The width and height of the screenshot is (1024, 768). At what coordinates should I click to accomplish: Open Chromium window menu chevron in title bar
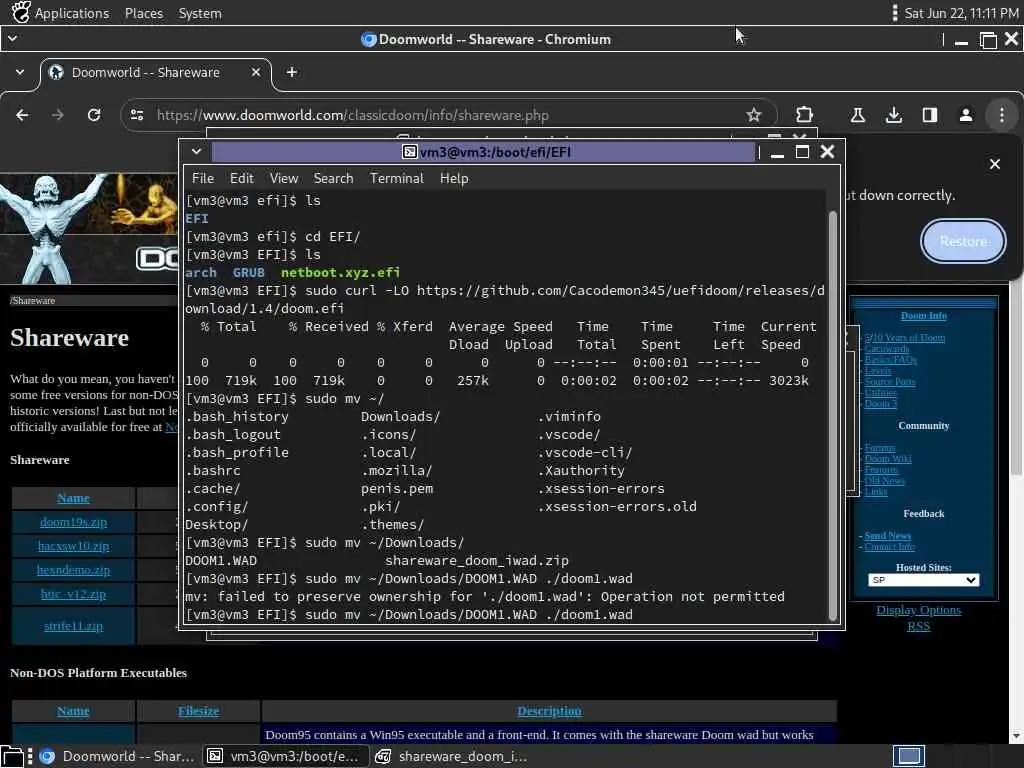pyautogui.click(x=12, y=39)
